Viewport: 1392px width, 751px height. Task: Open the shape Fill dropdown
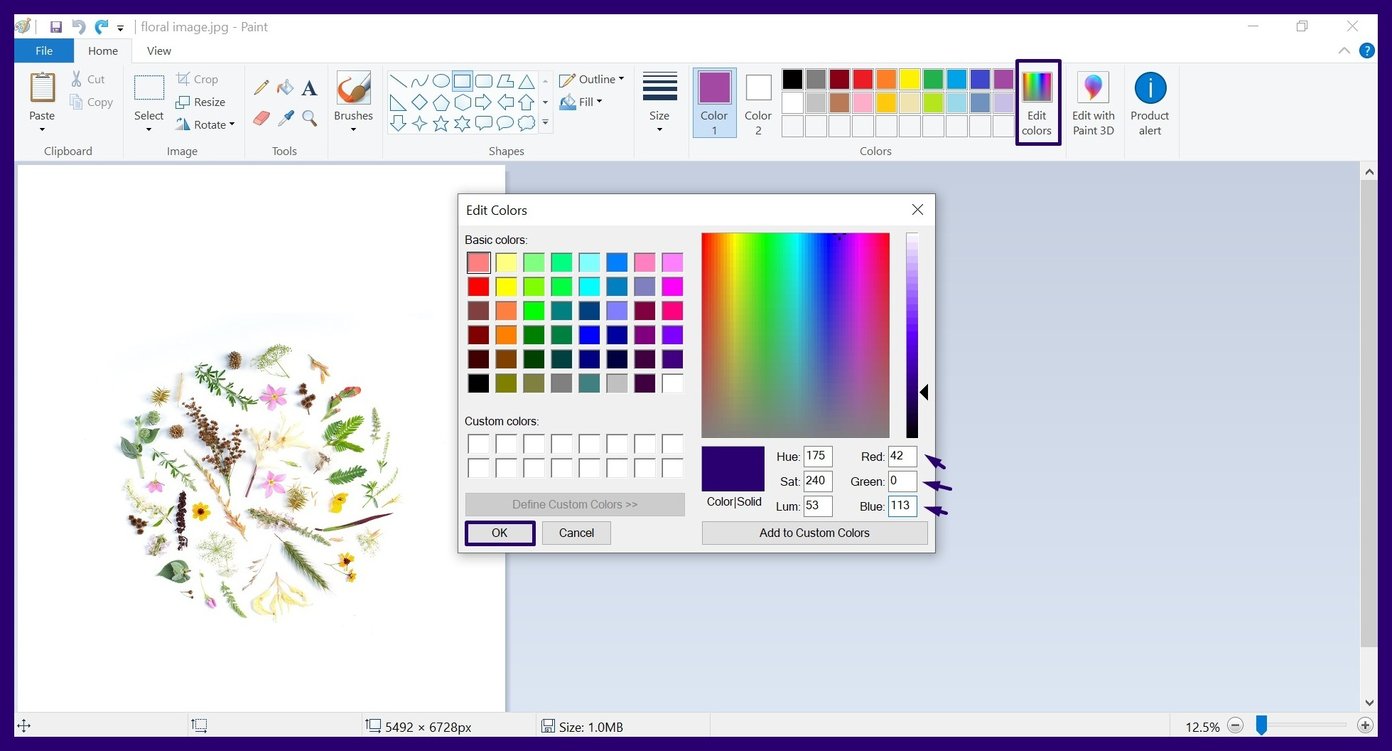point(585,101)
